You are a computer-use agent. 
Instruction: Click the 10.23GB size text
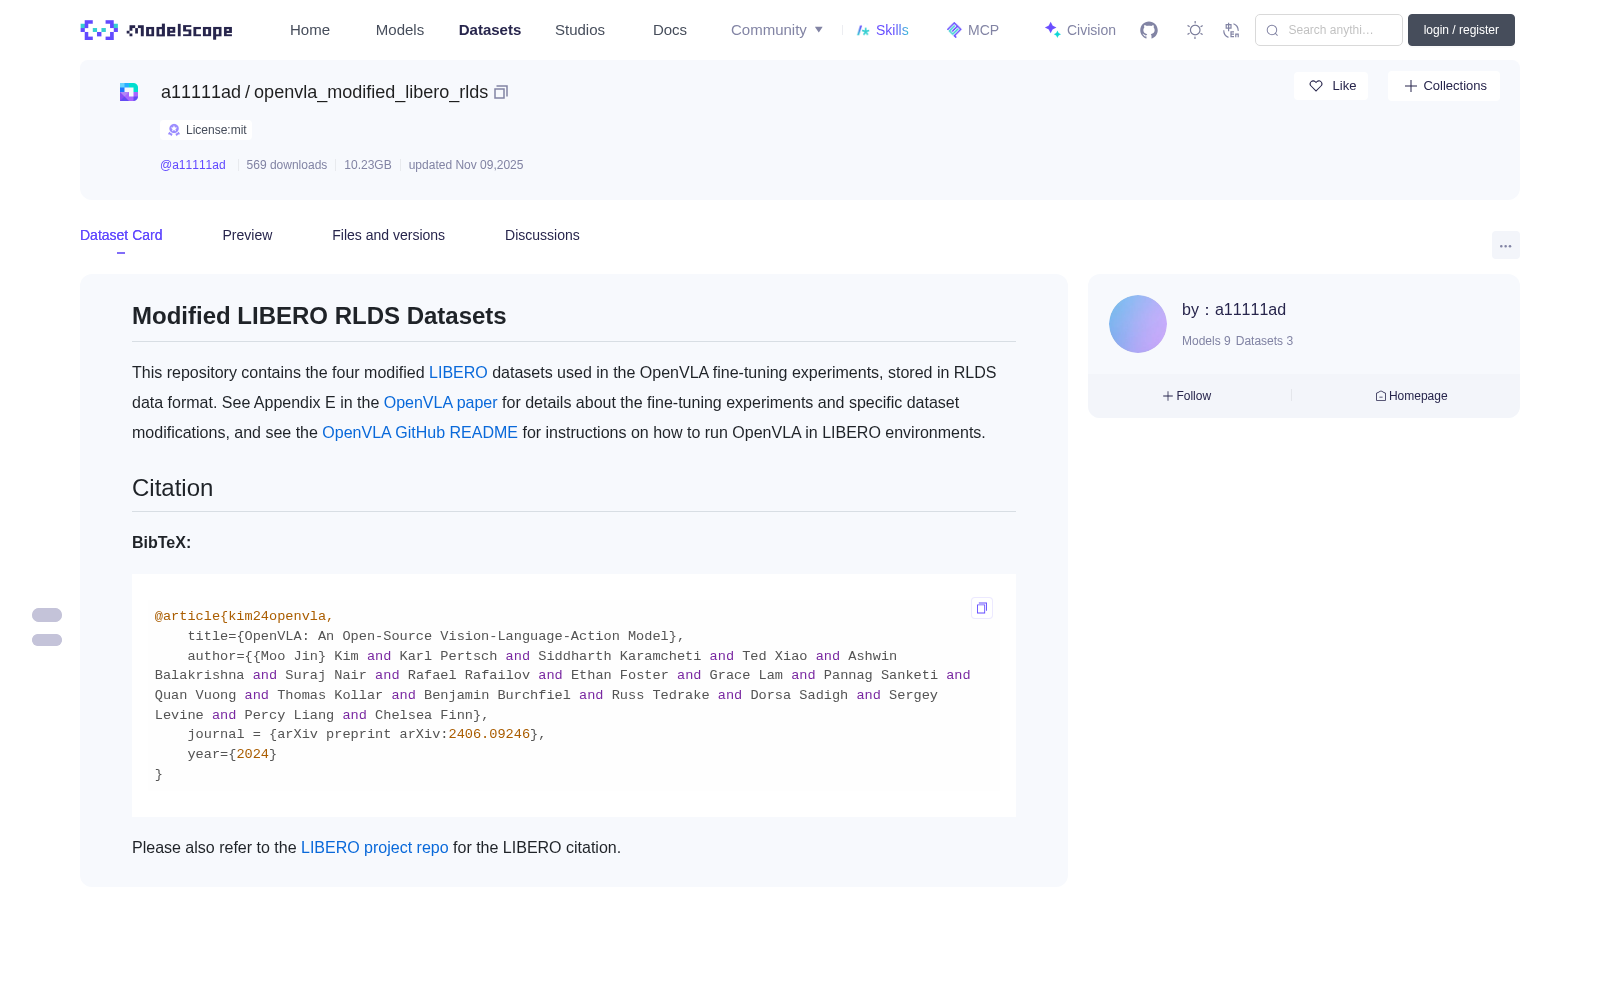[368, 165]
